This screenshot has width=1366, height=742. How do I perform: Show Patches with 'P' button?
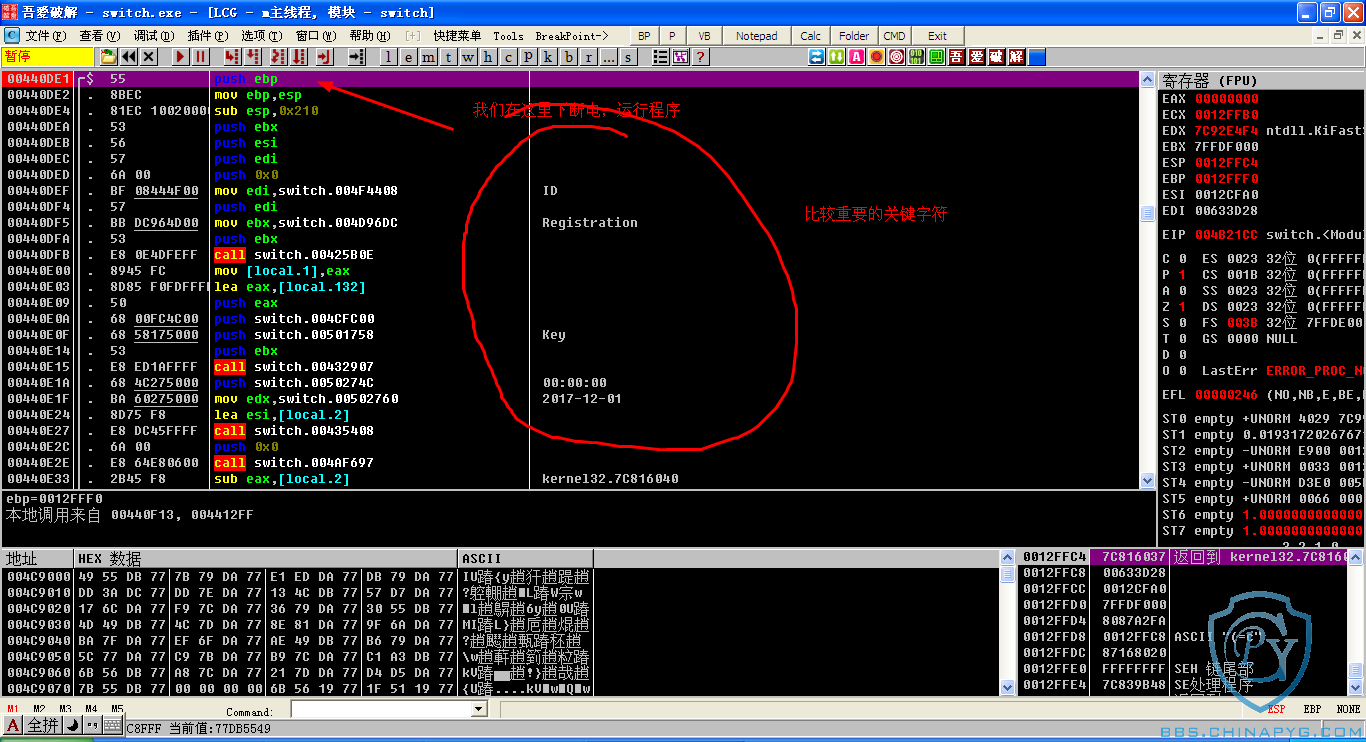click(x=528, y=57)
